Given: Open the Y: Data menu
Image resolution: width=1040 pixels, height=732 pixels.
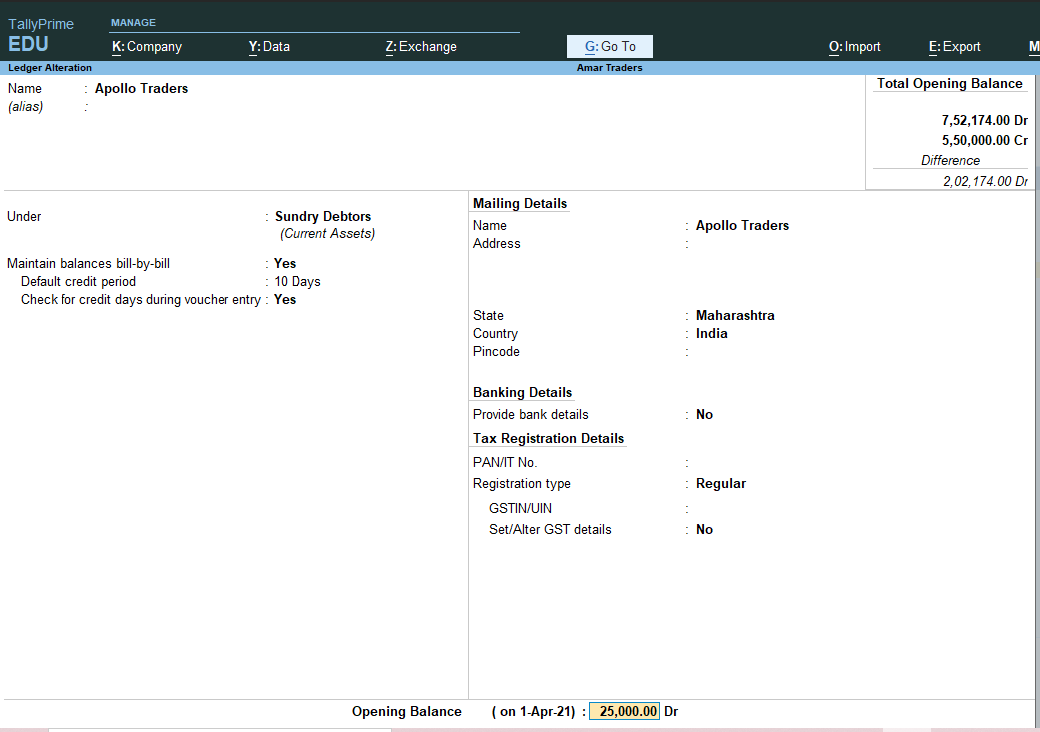Looking at the screenshot, I should 268,46.
